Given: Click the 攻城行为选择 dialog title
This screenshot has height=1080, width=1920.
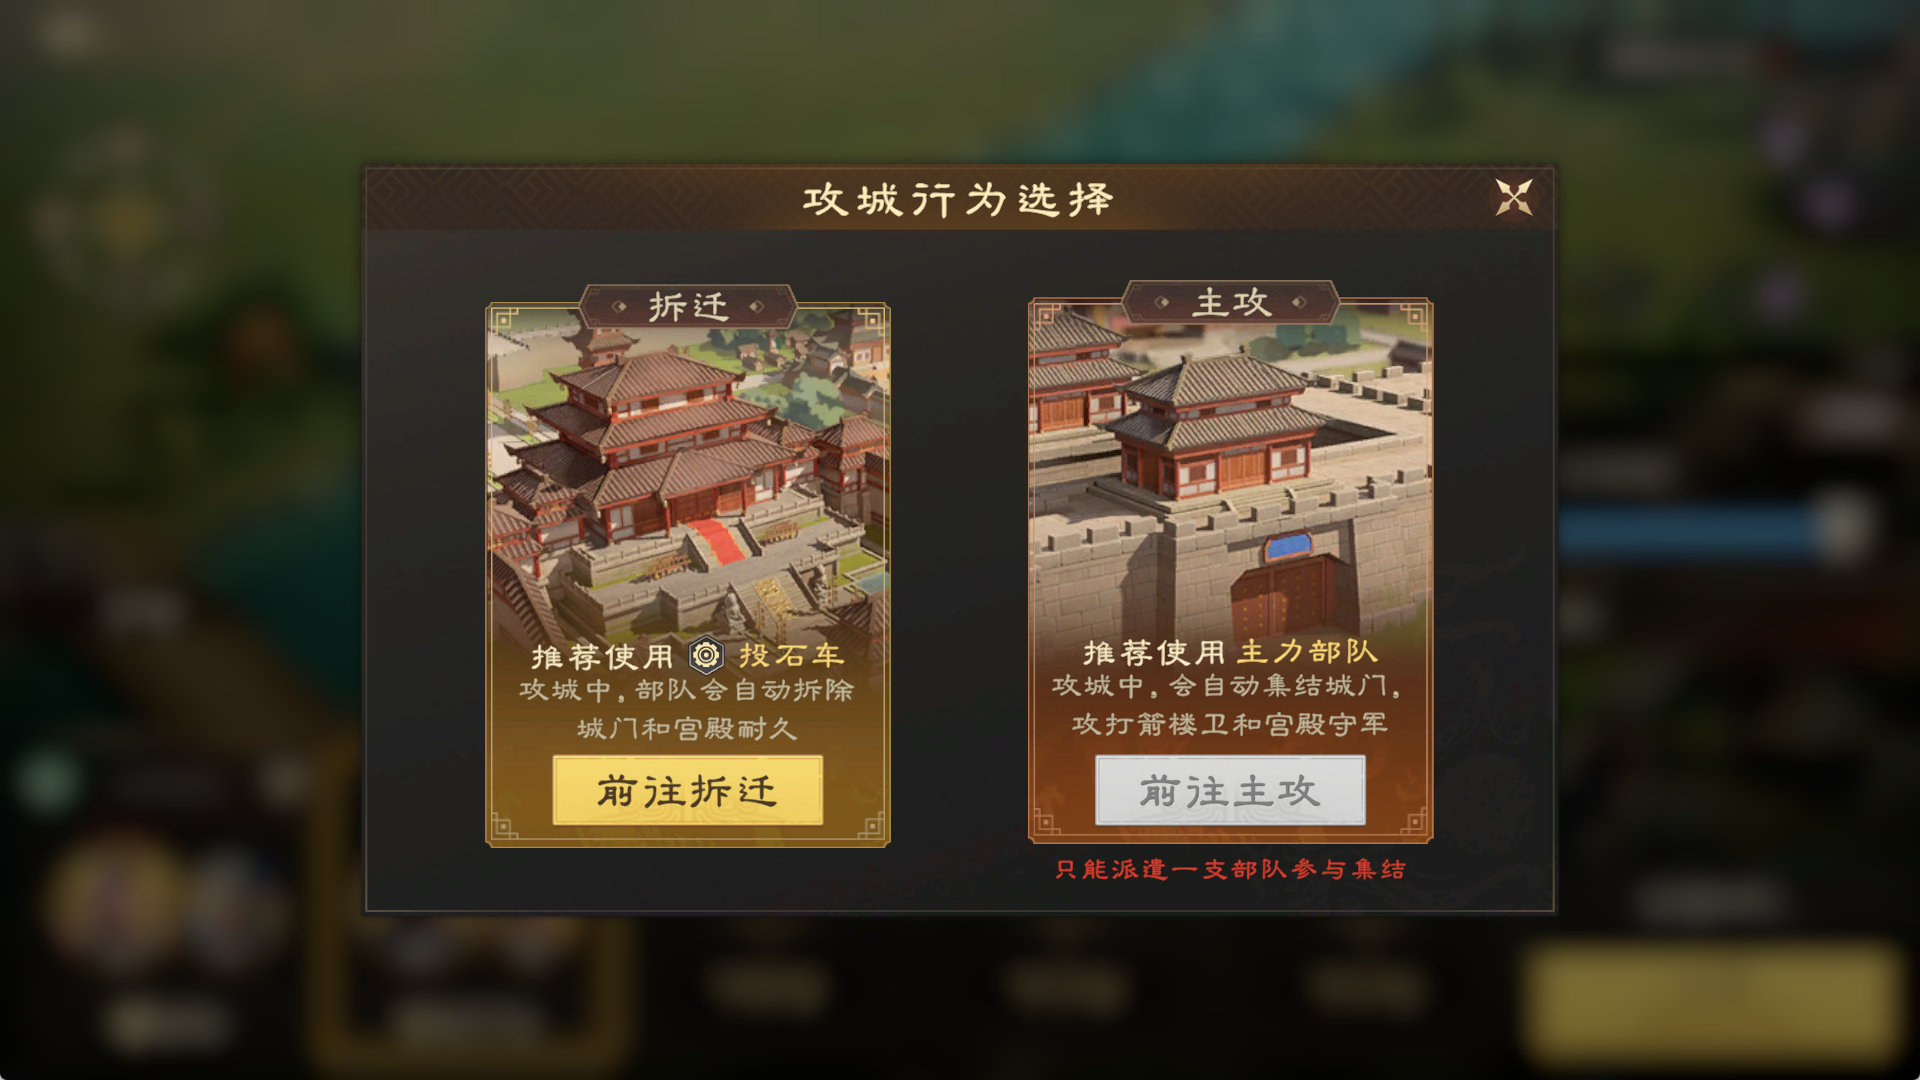Looking at the screenshot, I should click(x=958, y=199).
